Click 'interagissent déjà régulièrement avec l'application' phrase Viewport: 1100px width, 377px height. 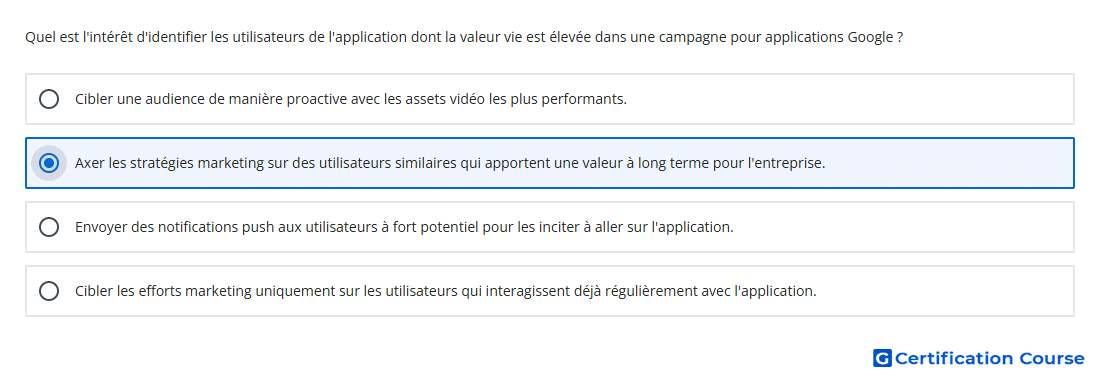pyautogui.click(x=645, y=291)
